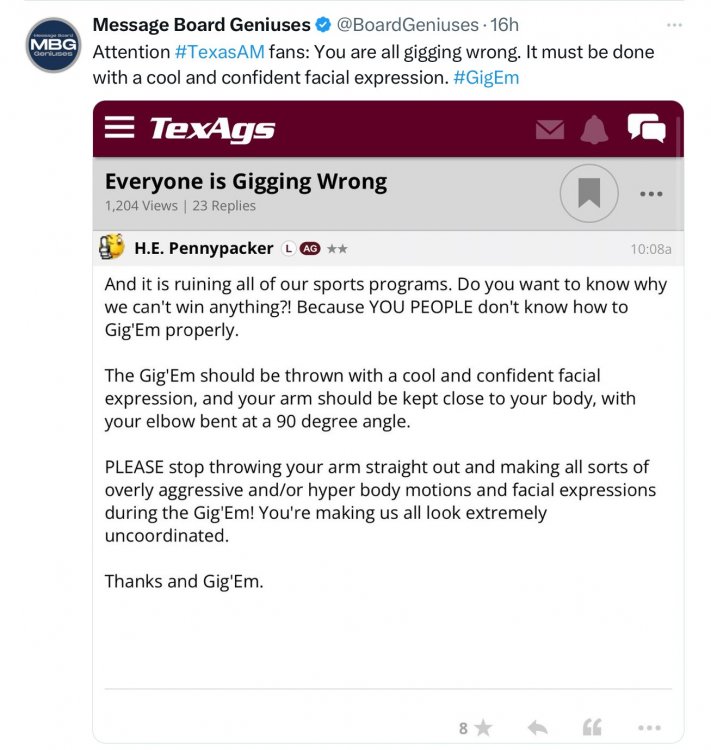Click the TexAgs logo
711x750 pixels.
click(x=212, y=129)
